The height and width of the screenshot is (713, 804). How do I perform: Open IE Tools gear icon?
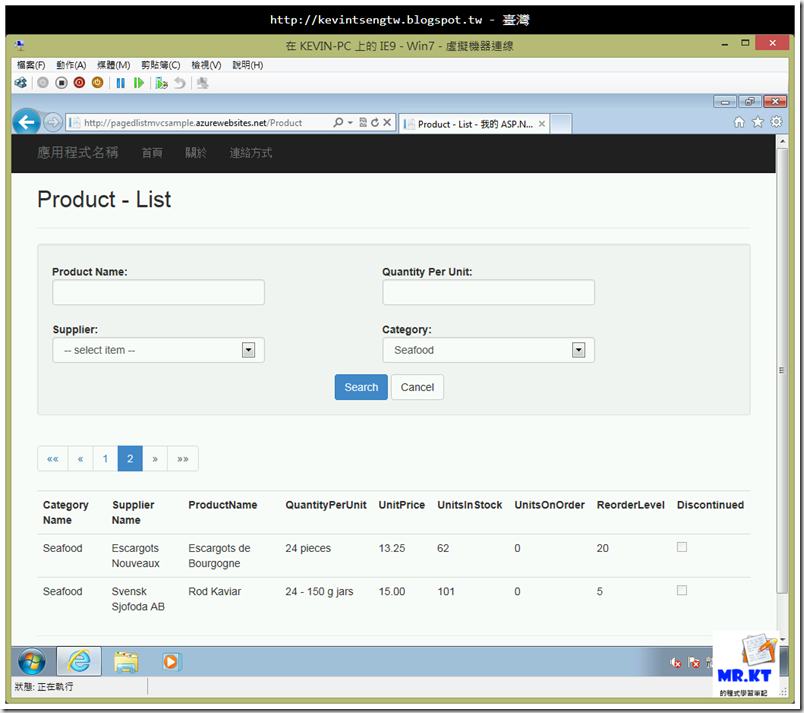[777, 121]
